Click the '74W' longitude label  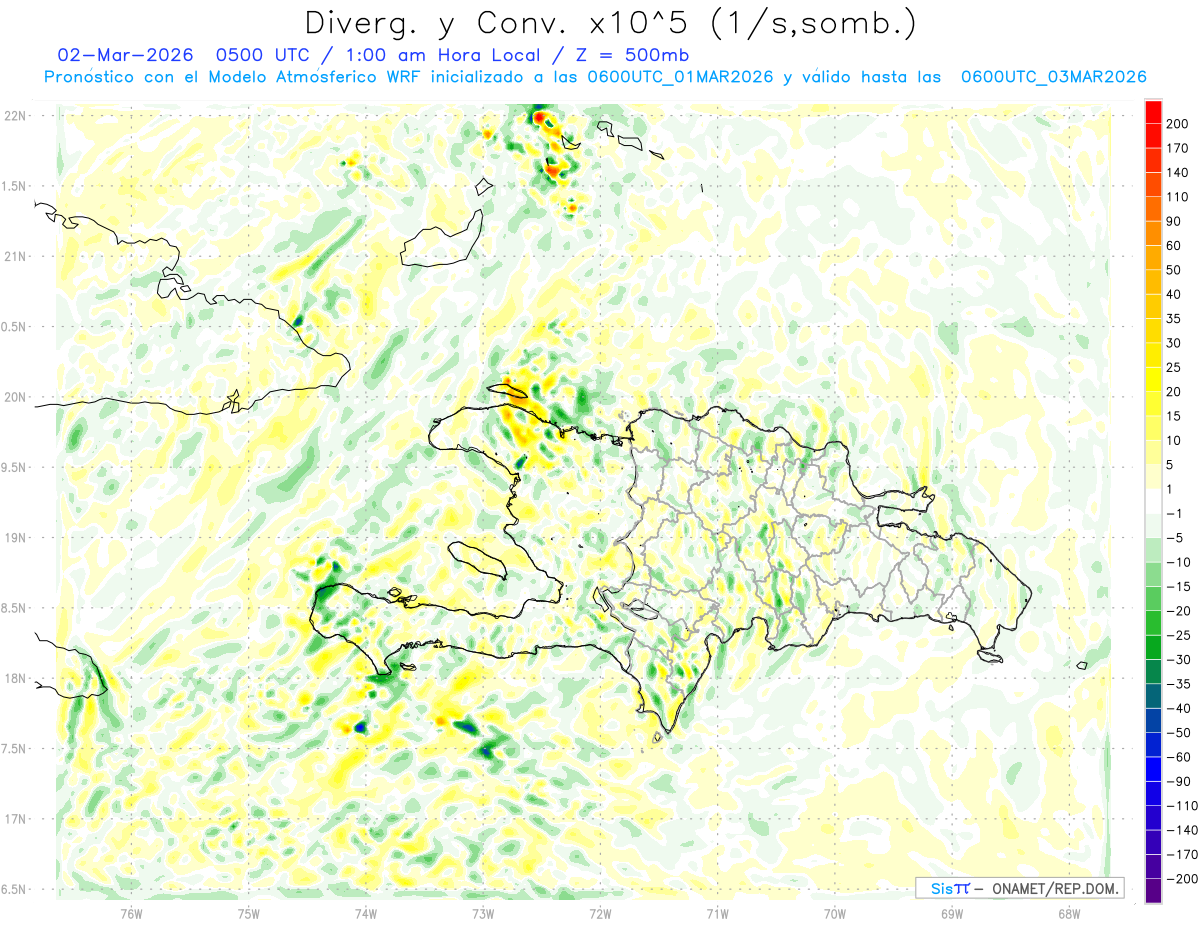[366, 912]
